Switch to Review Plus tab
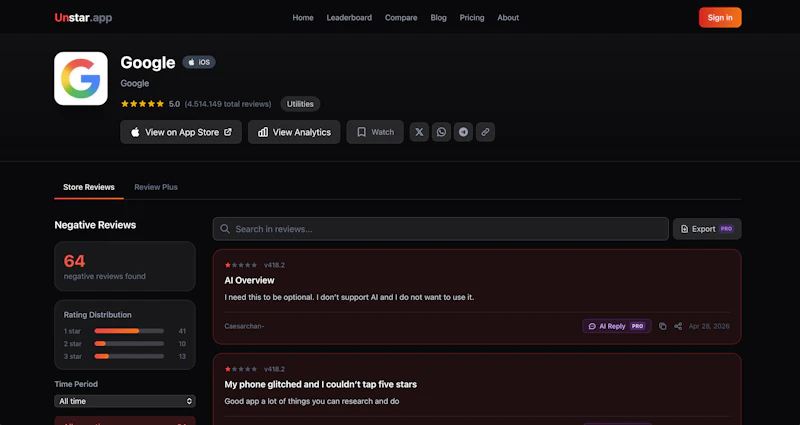 pos(156,187)
